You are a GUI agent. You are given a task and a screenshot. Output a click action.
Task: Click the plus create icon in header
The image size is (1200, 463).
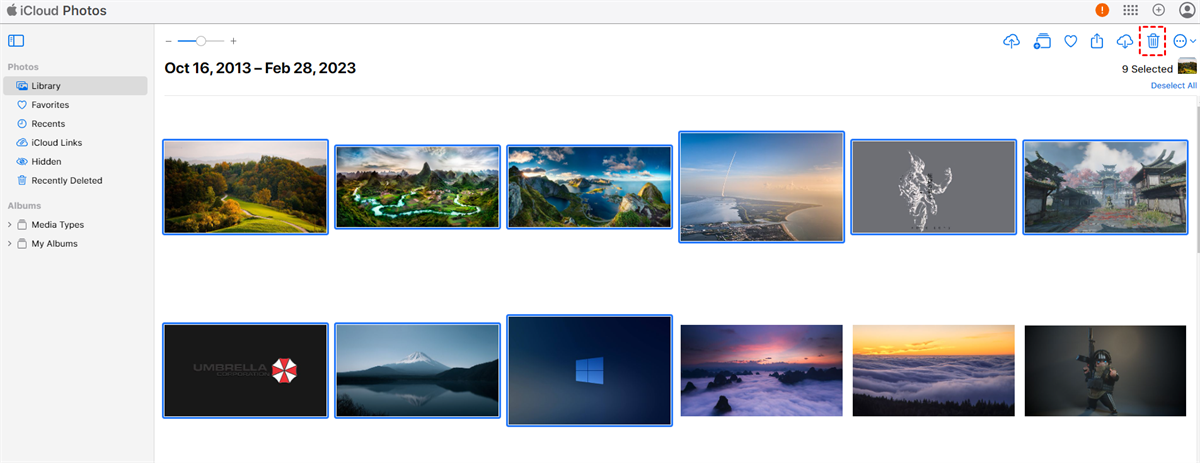pyautogui.click(x=1158, y=10)
